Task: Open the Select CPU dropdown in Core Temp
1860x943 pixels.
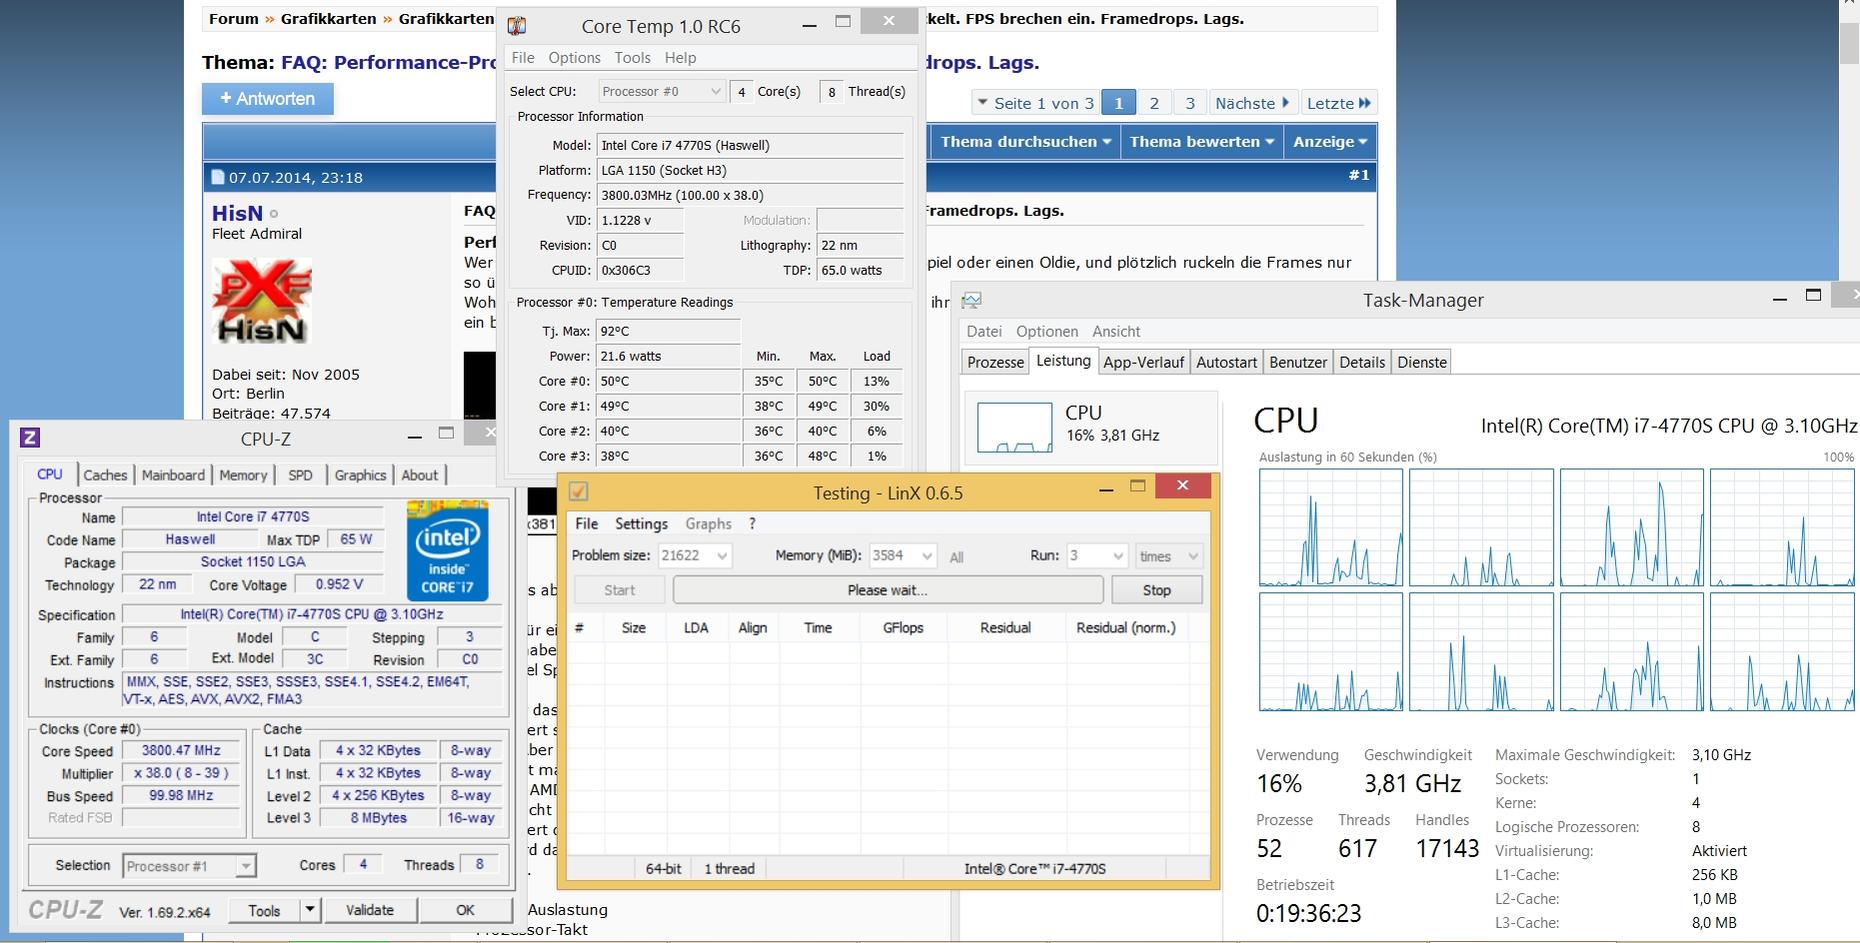Action: 661,91
